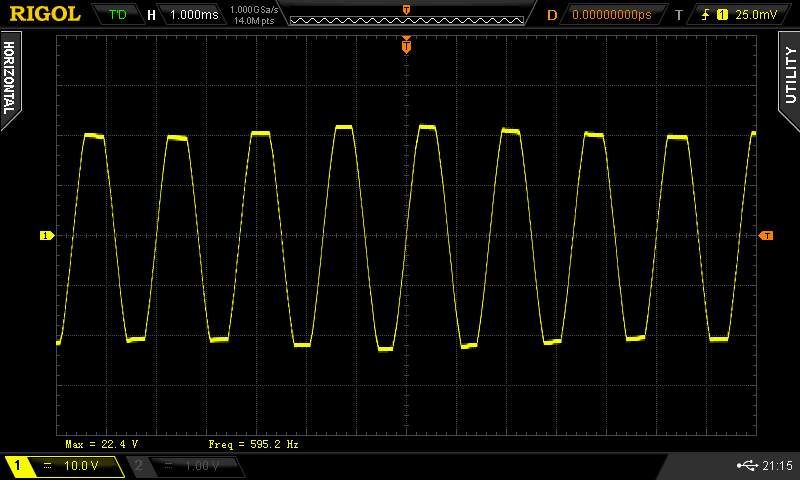Select the Max = 22.4 V measurement
Viewport: 800px width, 480px height.
[102, 443]
